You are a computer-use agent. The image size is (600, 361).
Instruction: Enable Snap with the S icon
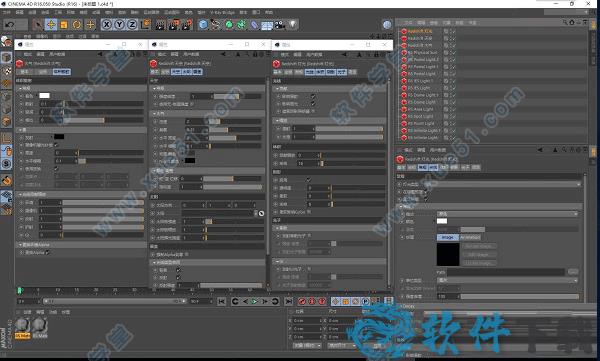pos(7,164)
